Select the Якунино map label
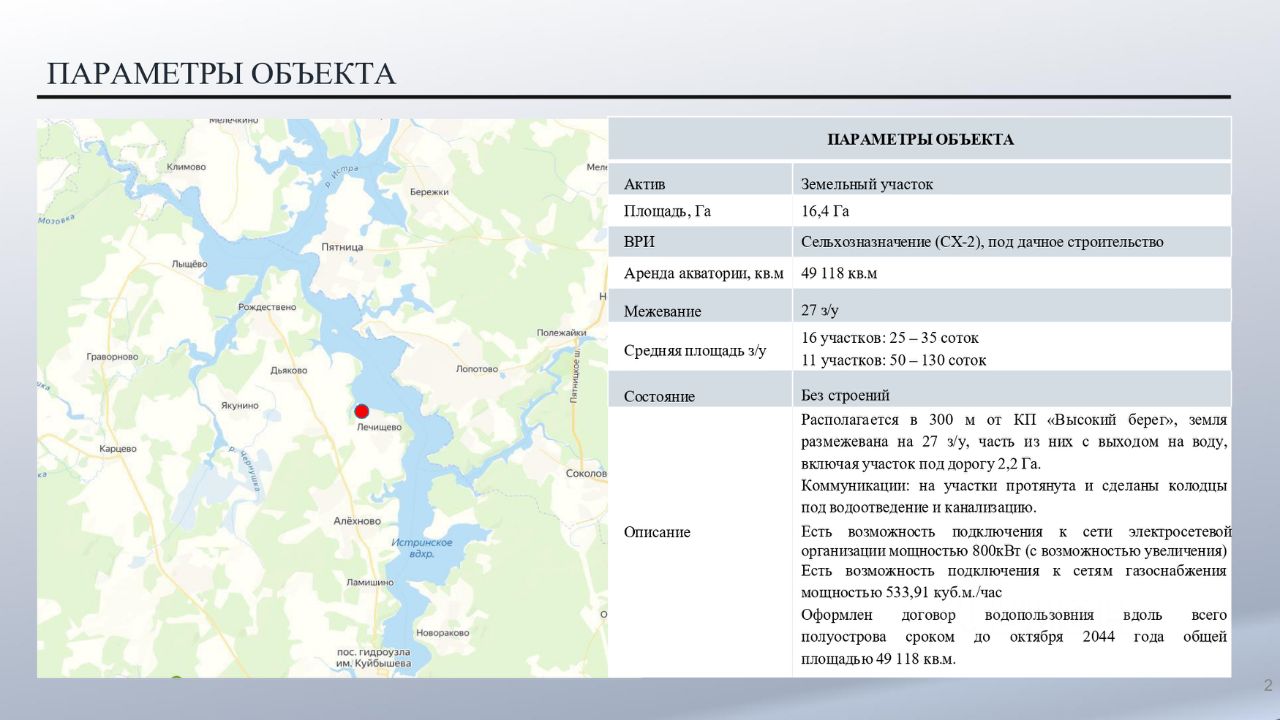 240,405
